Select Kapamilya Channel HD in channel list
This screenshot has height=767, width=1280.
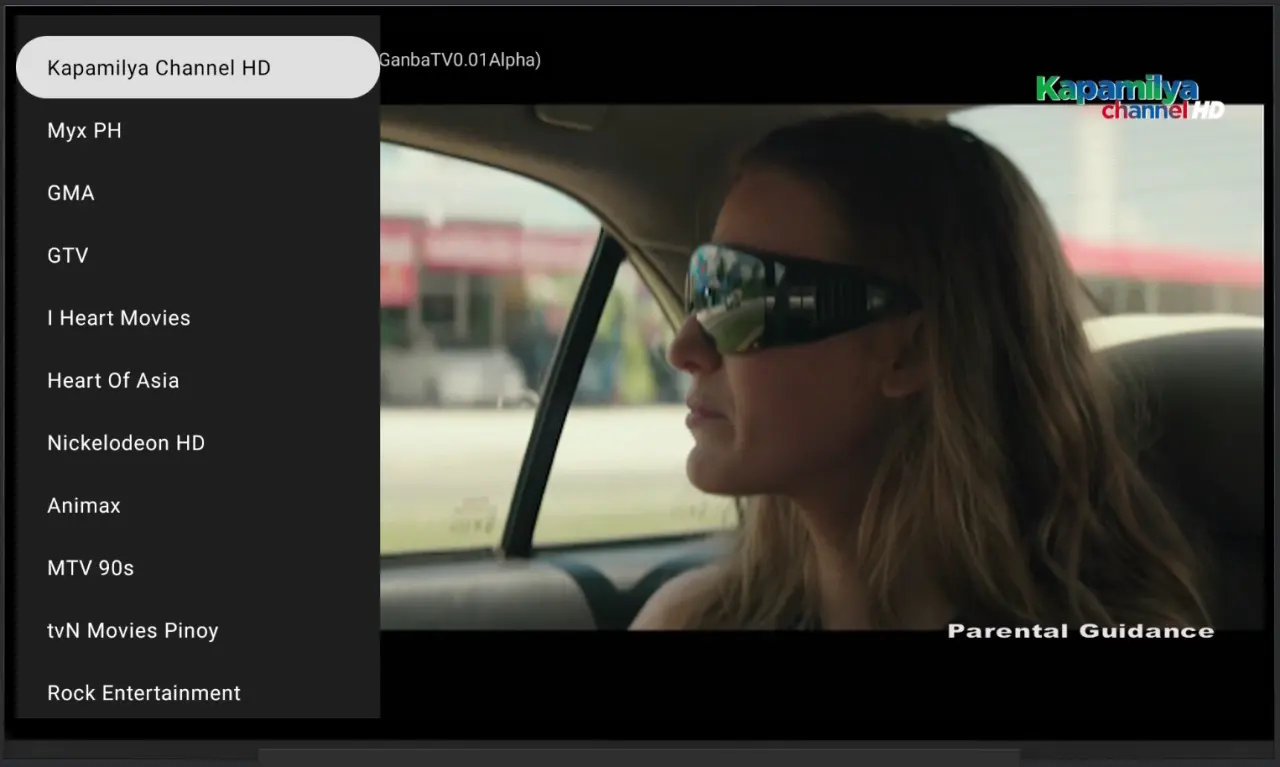[198, 68]
